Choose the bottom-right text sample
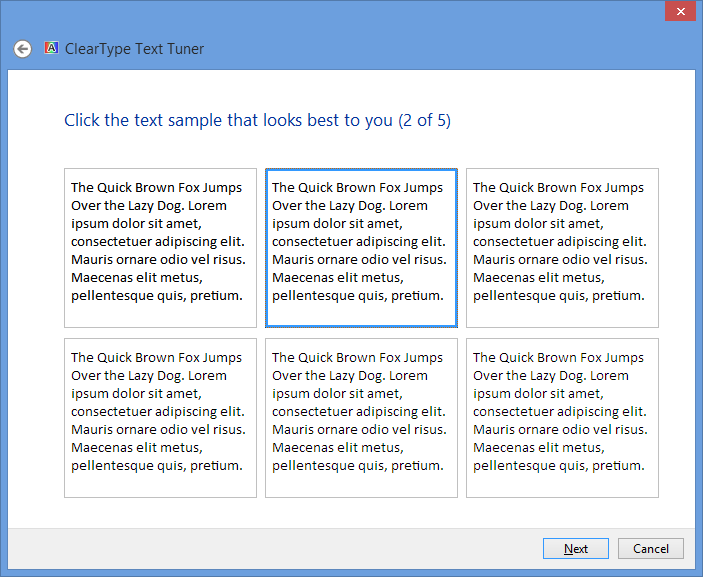 [562, 417]
